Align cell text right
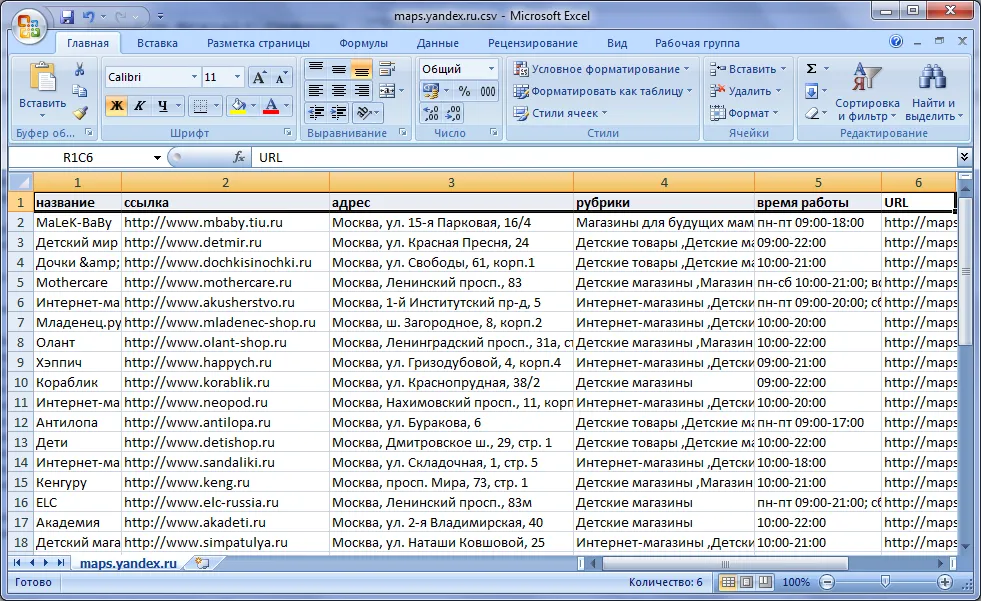The image size is (981, 601). tap(362, 91)
